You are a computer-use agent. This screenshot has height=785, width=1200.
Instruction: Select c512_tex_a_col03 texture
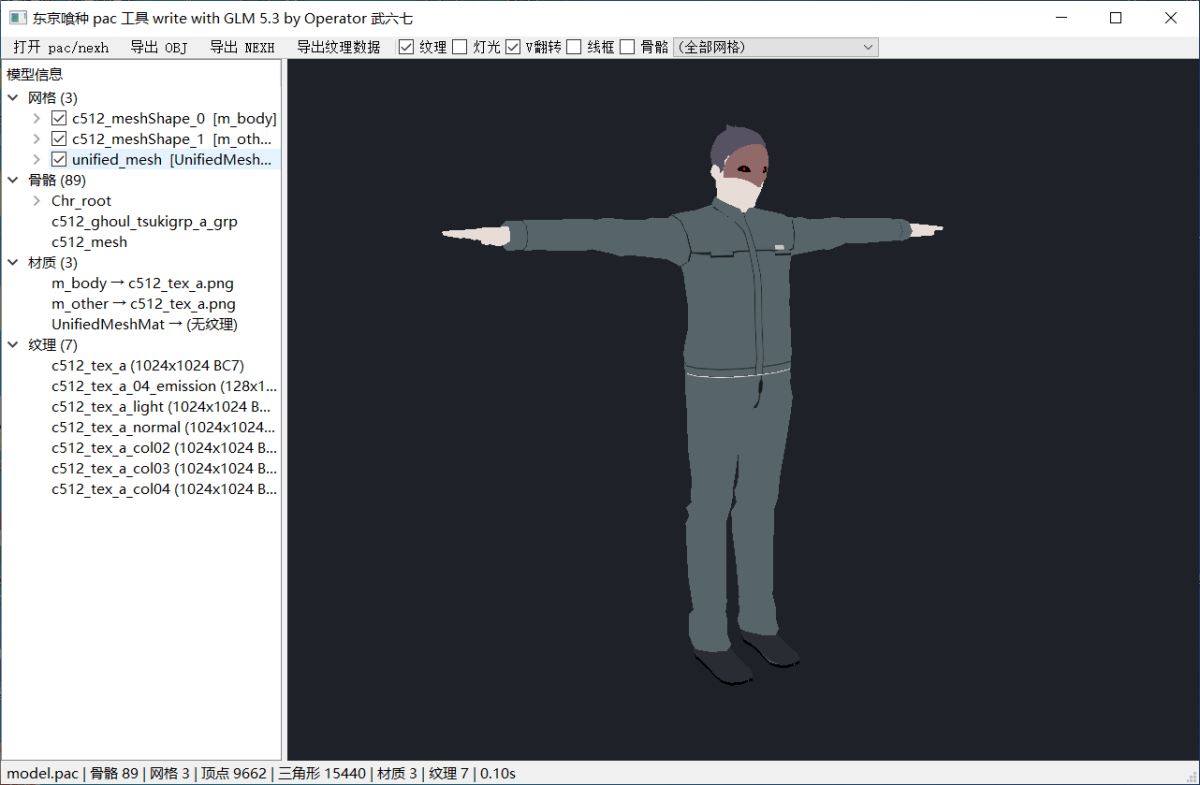(164, 468)
